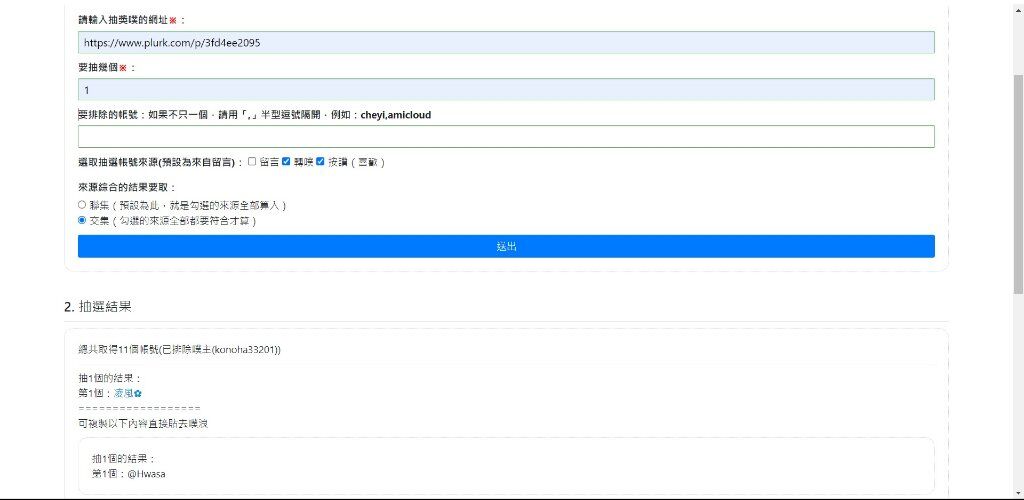
Task: Select the 聯集 union radio option
Action: pos(82,205)
